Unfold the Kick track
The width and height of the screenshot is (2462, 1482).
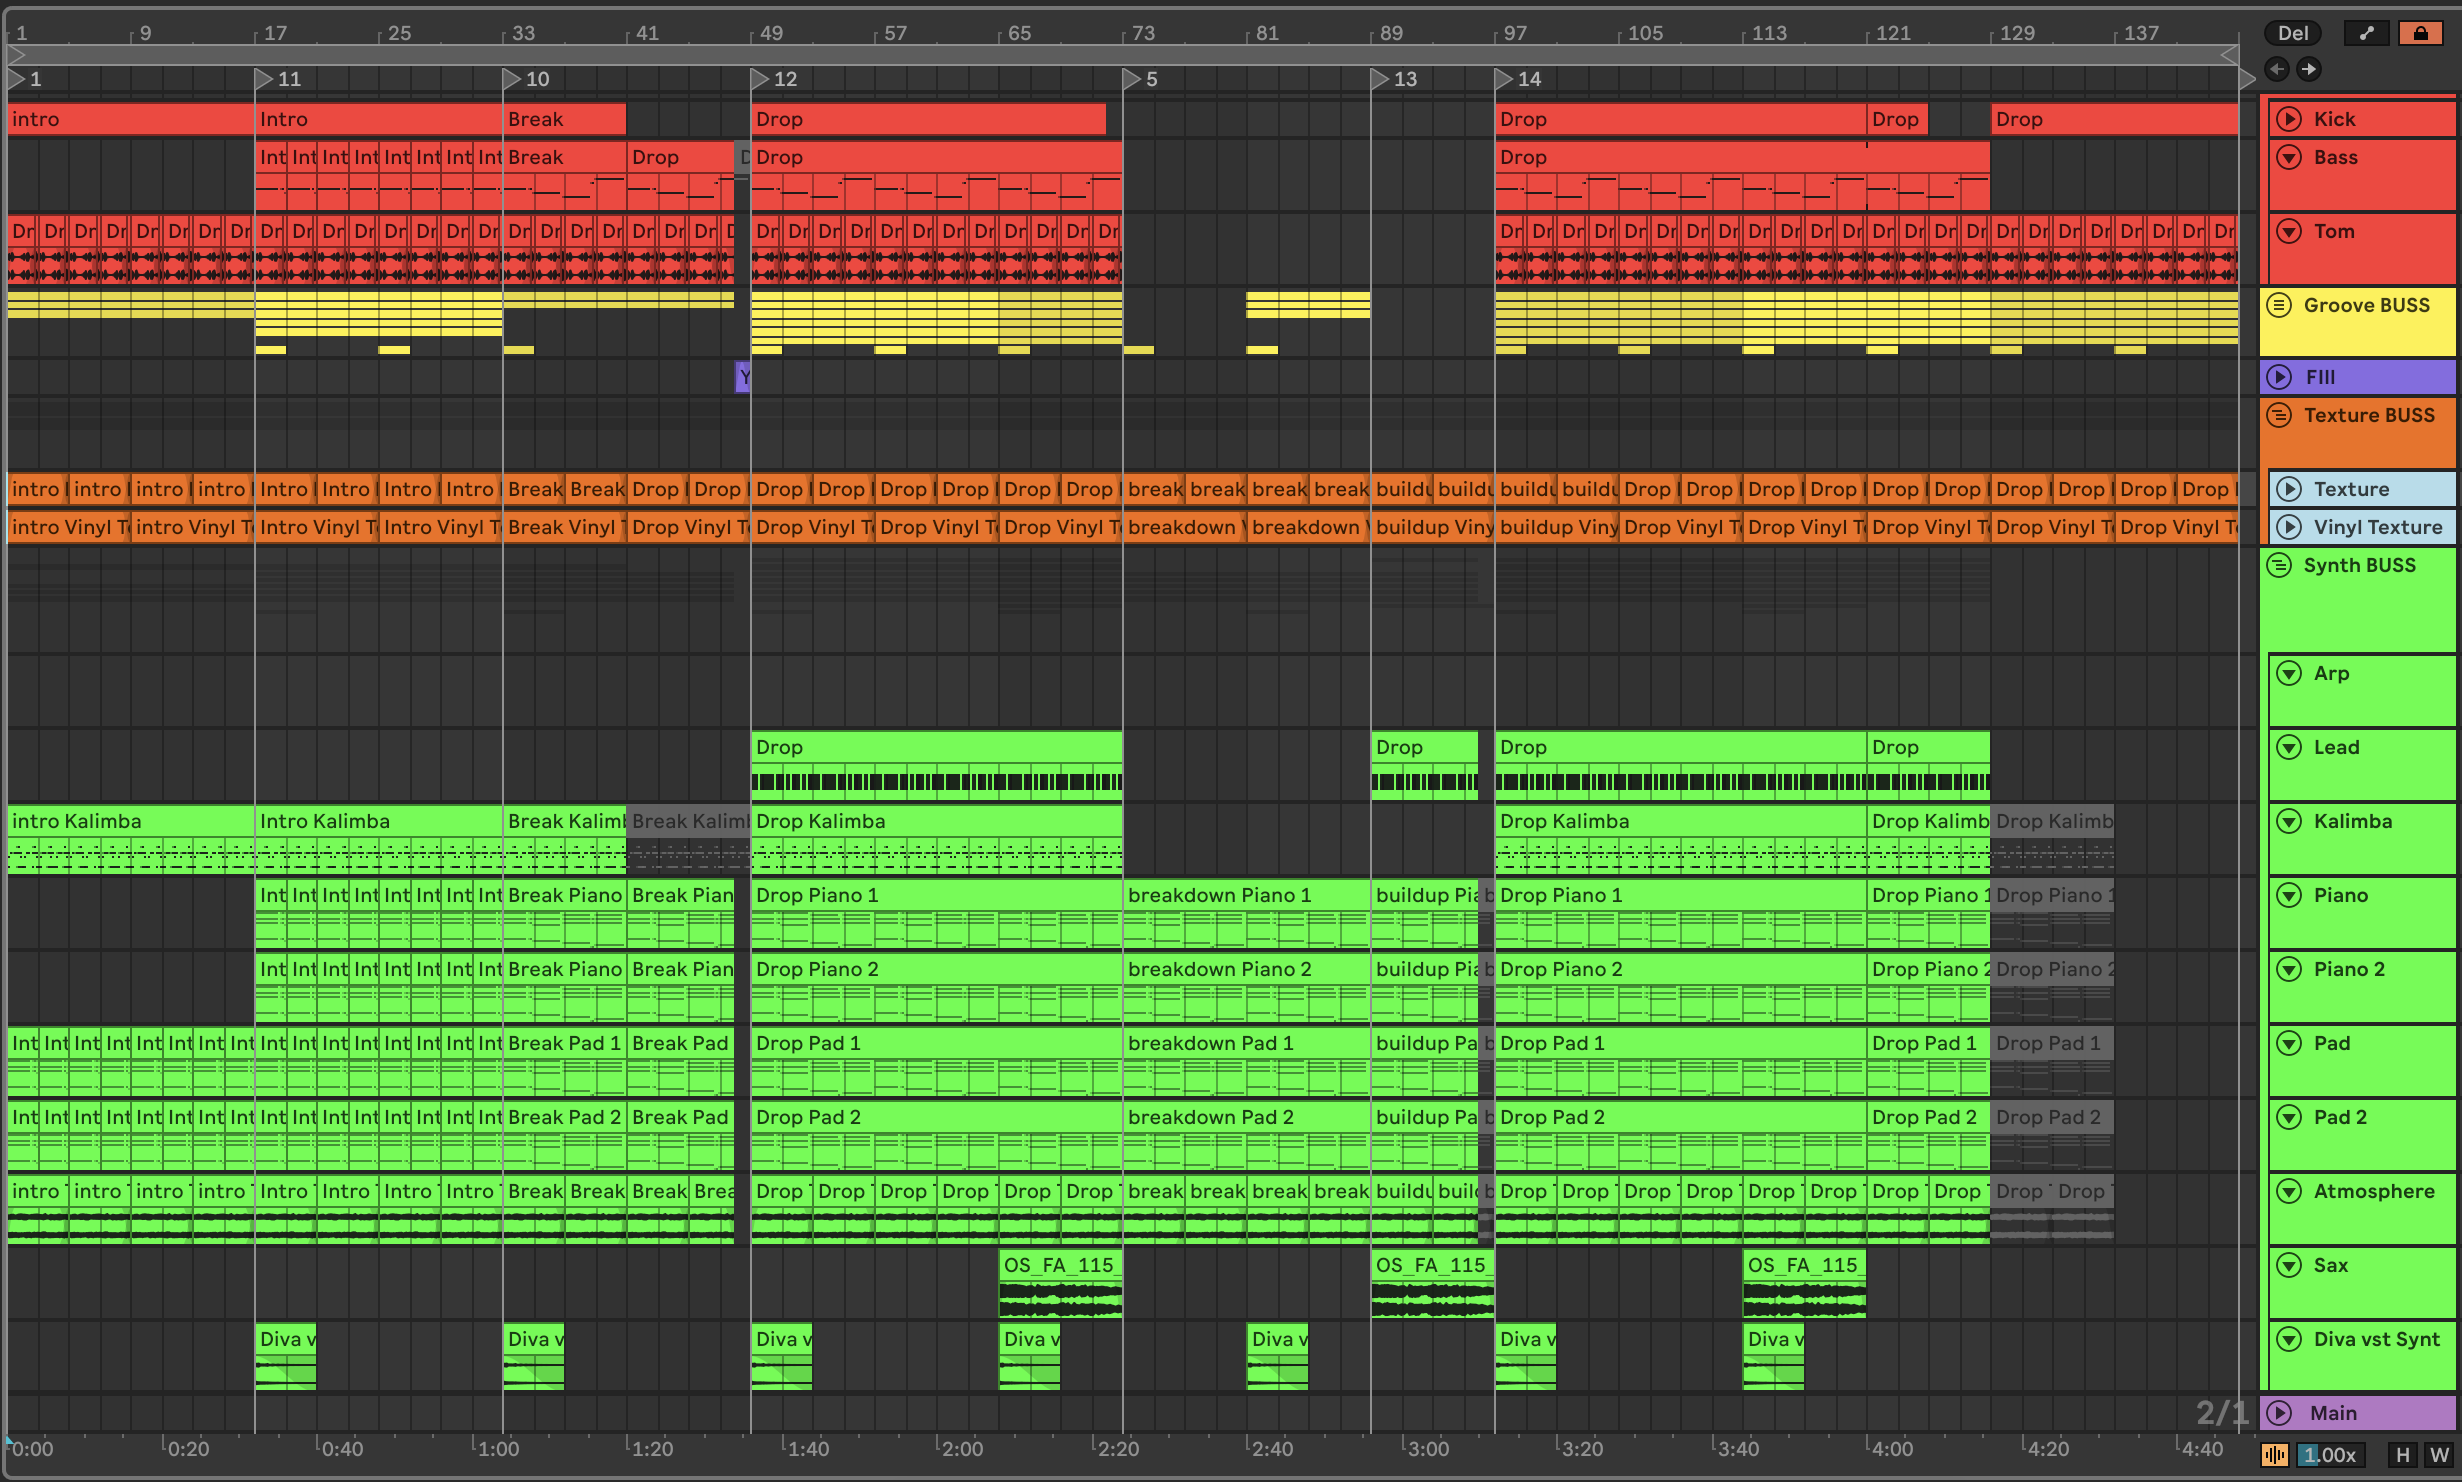[2288, 119]
